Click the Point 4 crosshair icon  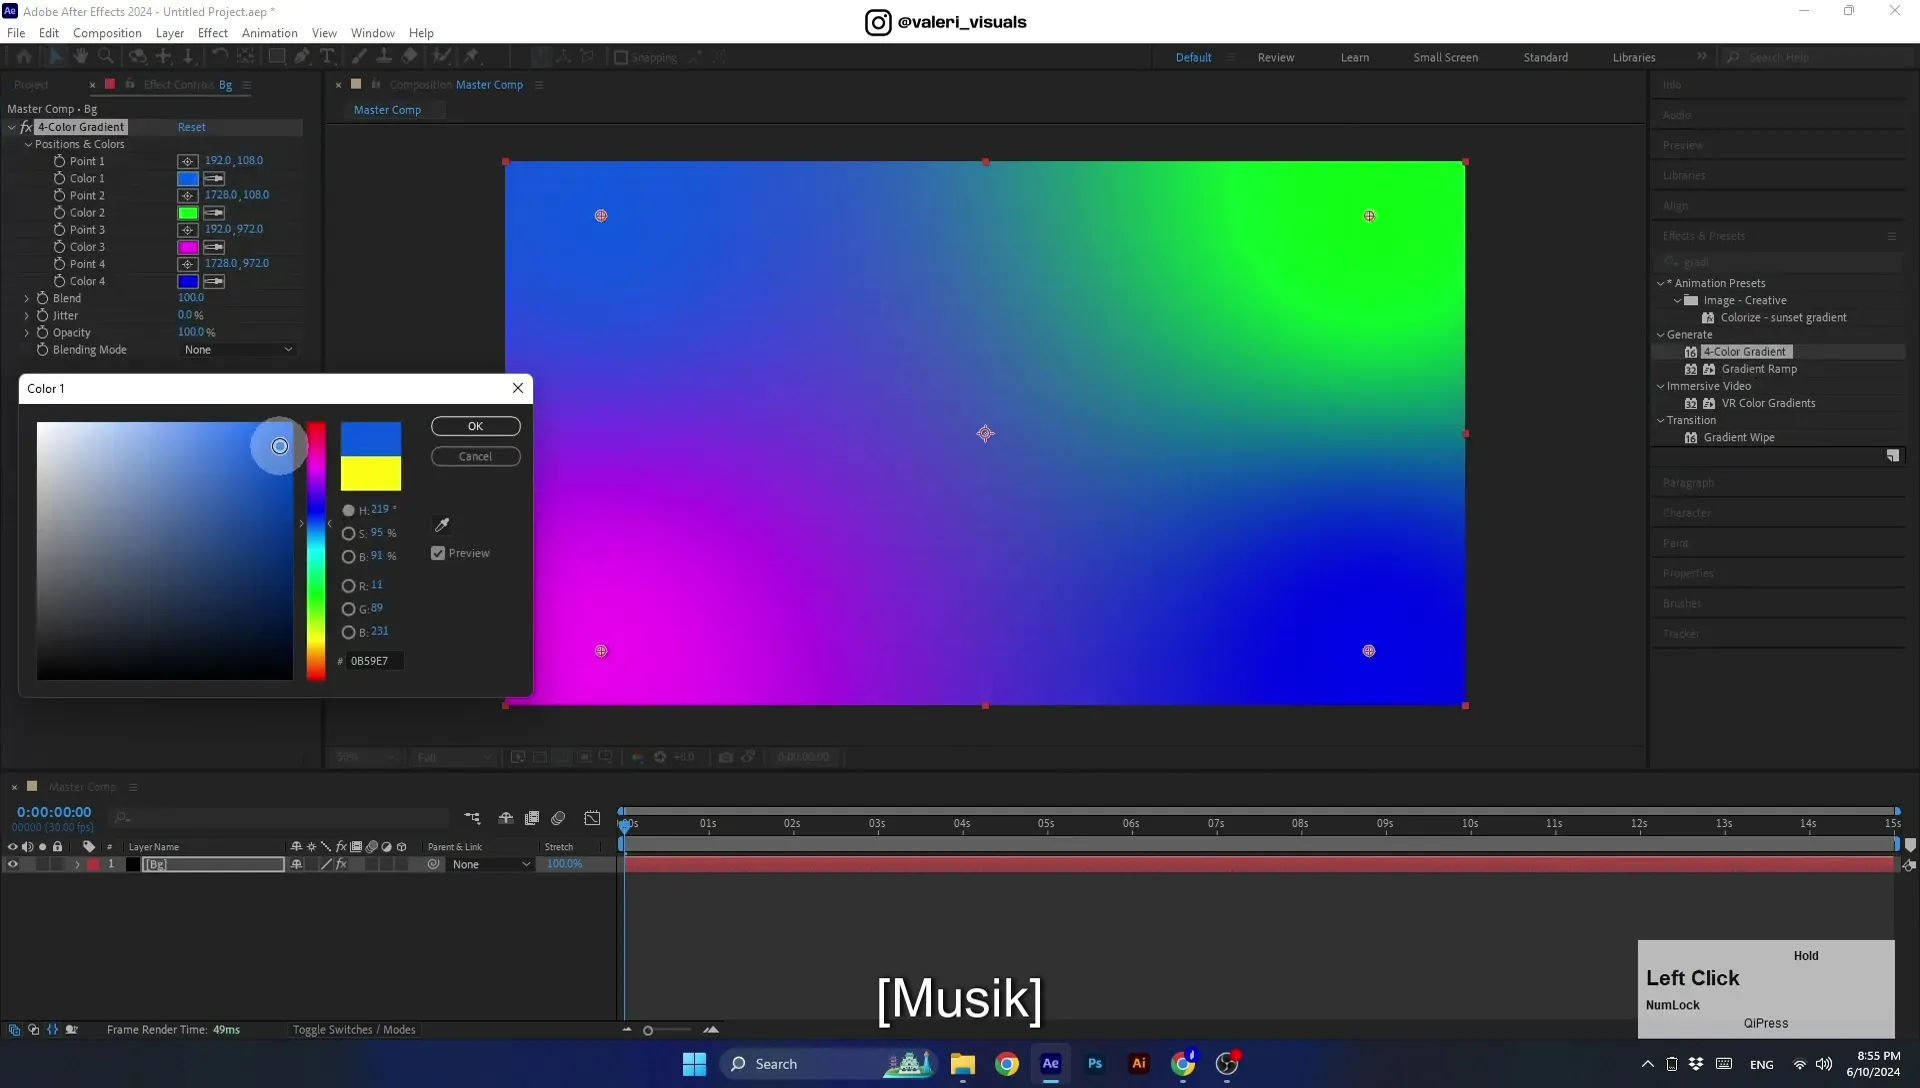pos(187,264)
